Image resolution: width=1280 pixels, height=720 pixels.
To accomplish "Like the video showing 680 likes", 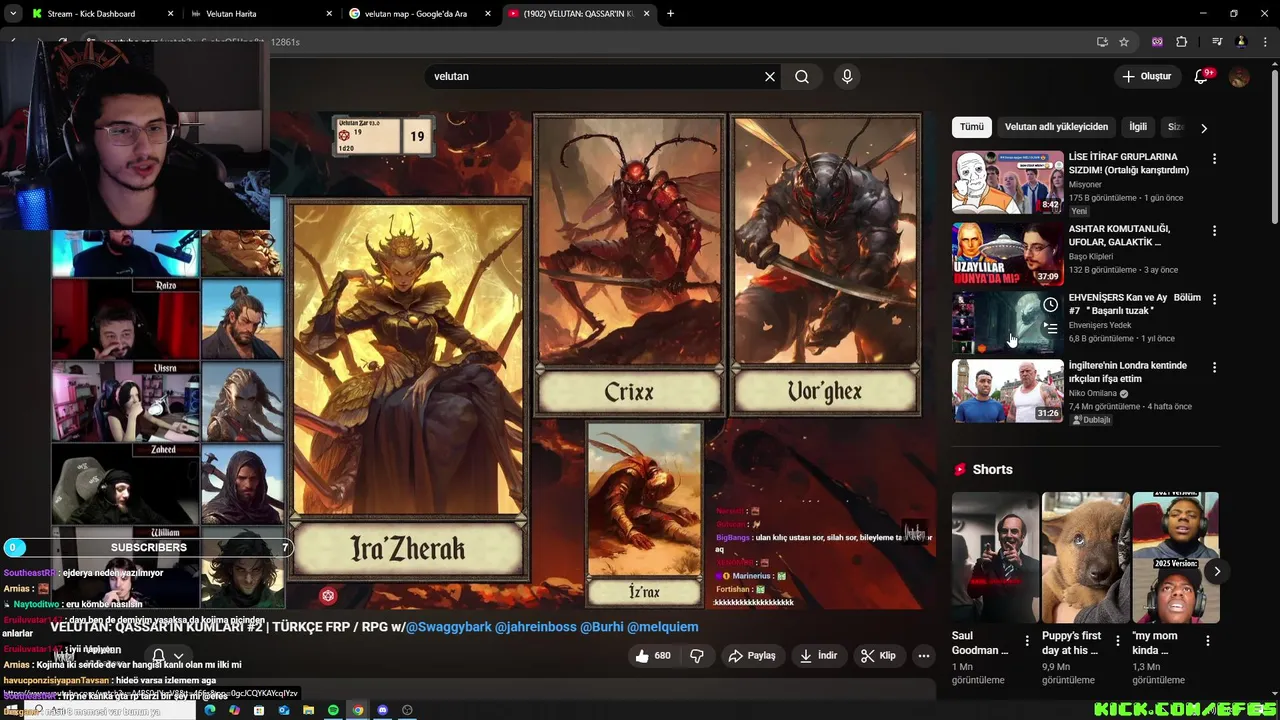I will point(652,656).
